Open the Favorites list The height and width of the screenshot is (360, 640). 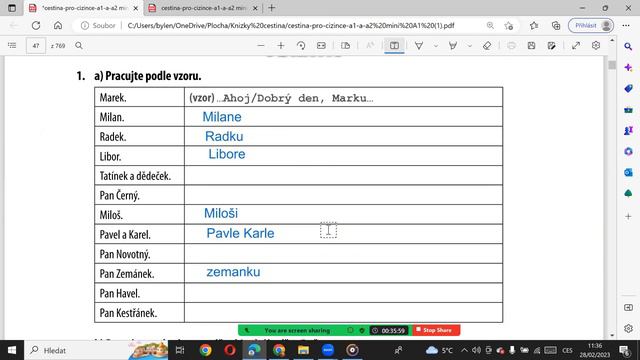(534, 25)
